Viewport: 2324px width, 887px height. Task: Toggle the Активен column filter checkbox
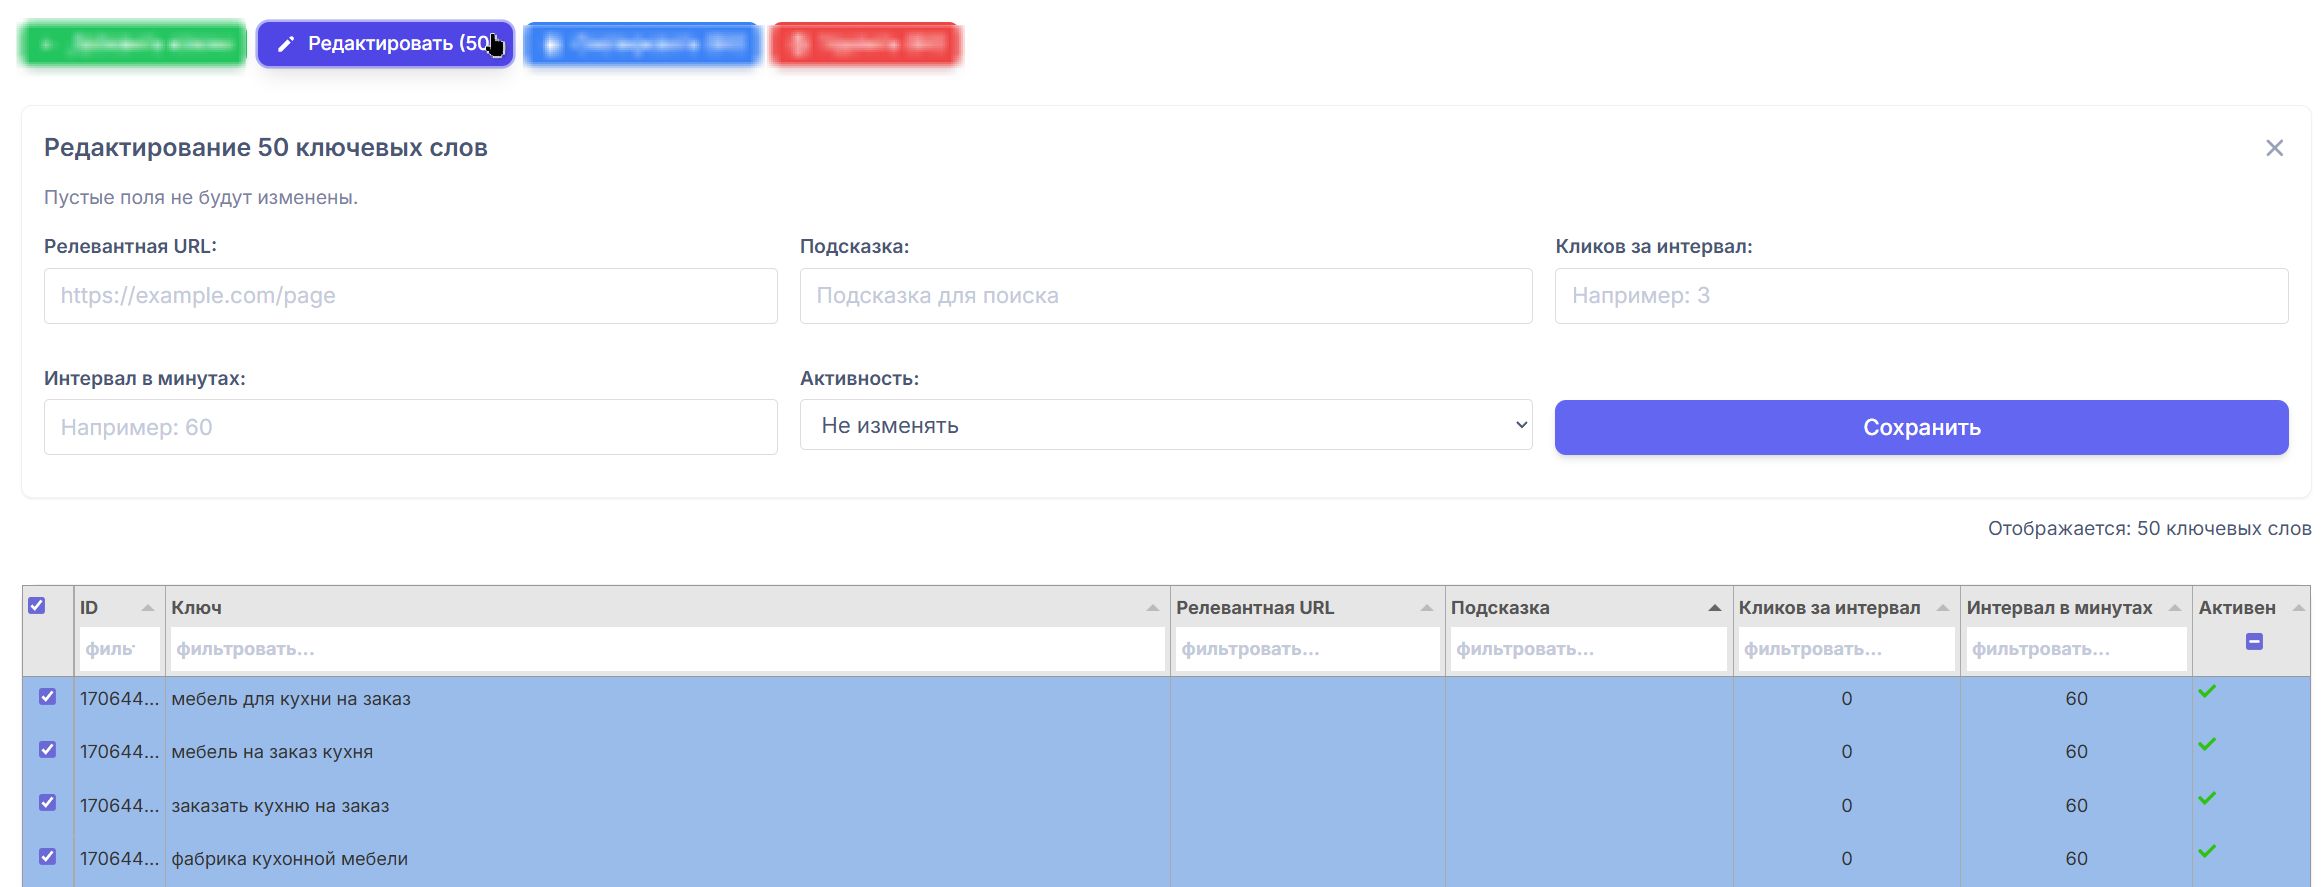(2254, 642)
